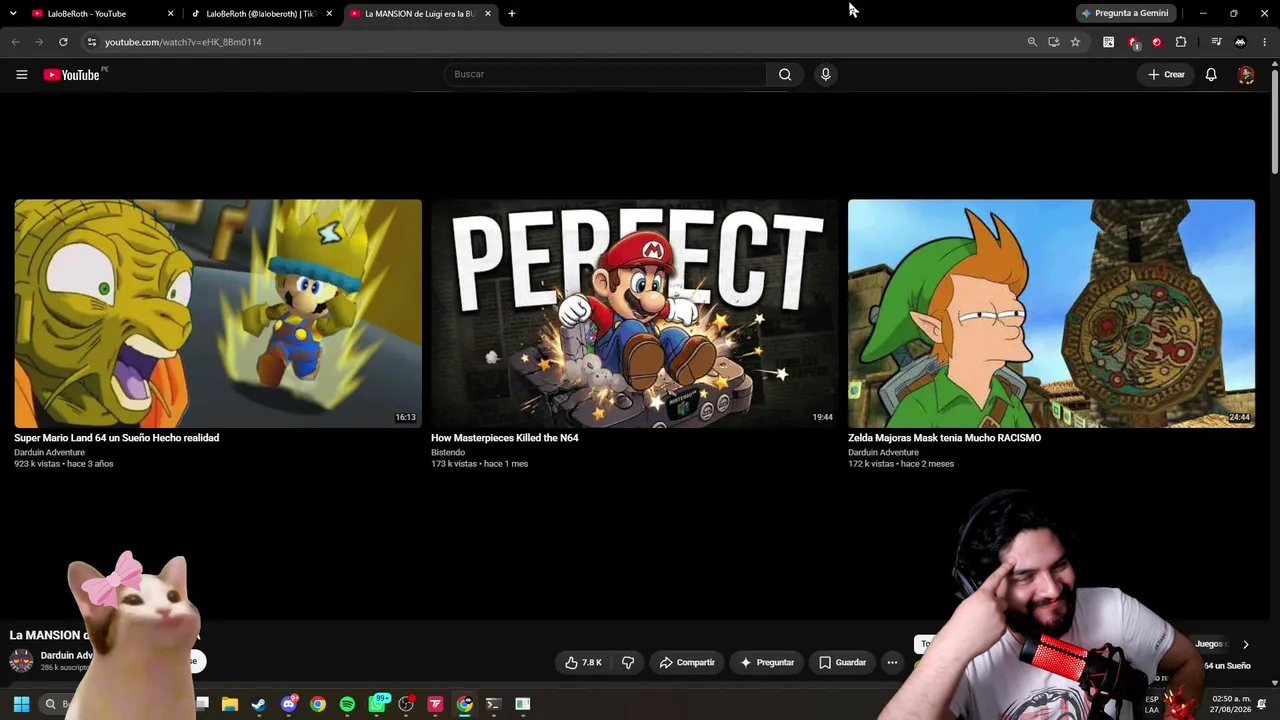Select the La MANSION de Luigi tab
Viewport: 1280px width, 720px height.
(x=421, y=13)
